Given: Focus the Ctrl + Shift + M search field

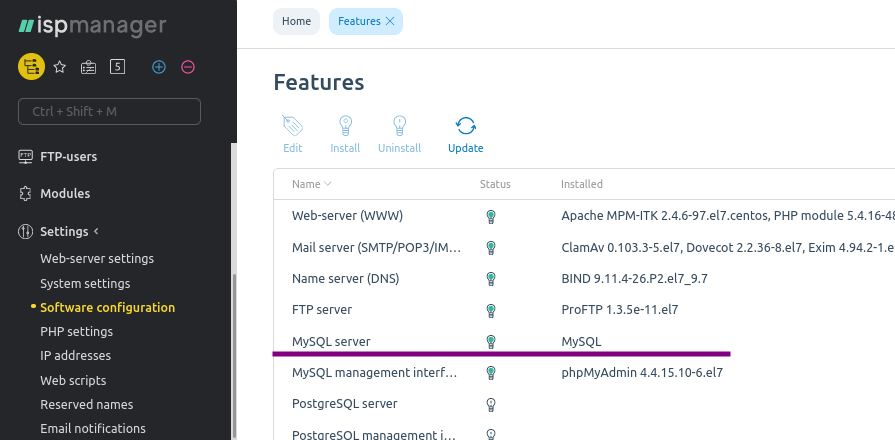Looking at the screenshot, I should click(x=110, y=111).
